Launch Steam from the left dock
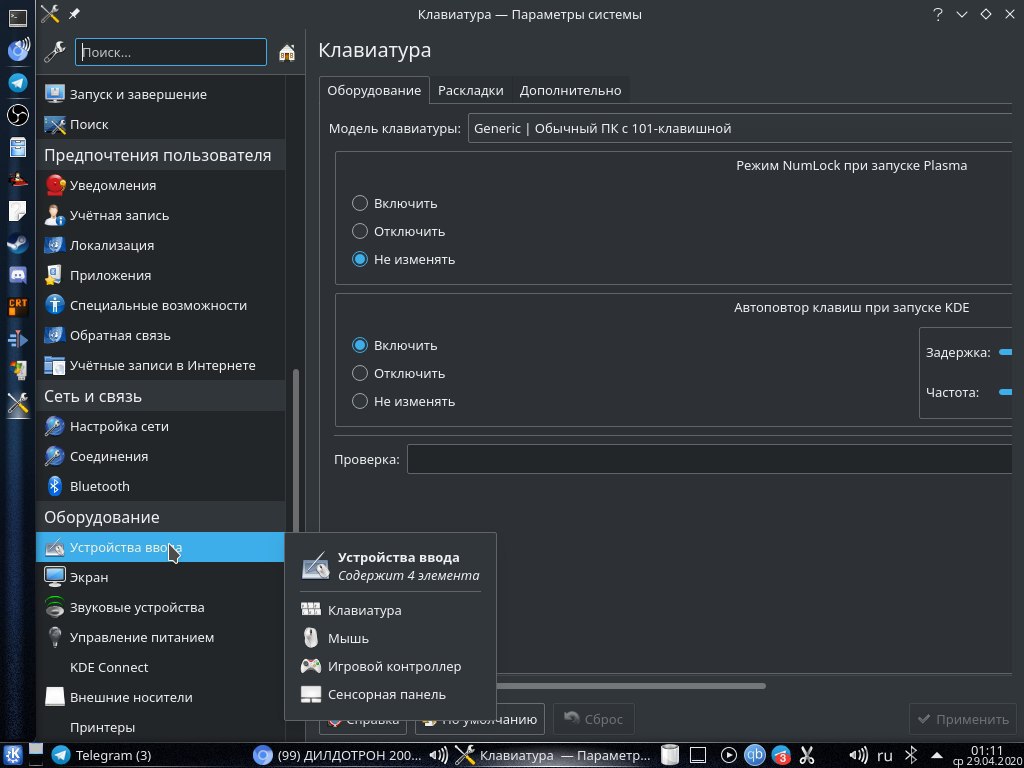Image resolution: width=1024 pixels, height=768 pixels. [x=18, y=243]
